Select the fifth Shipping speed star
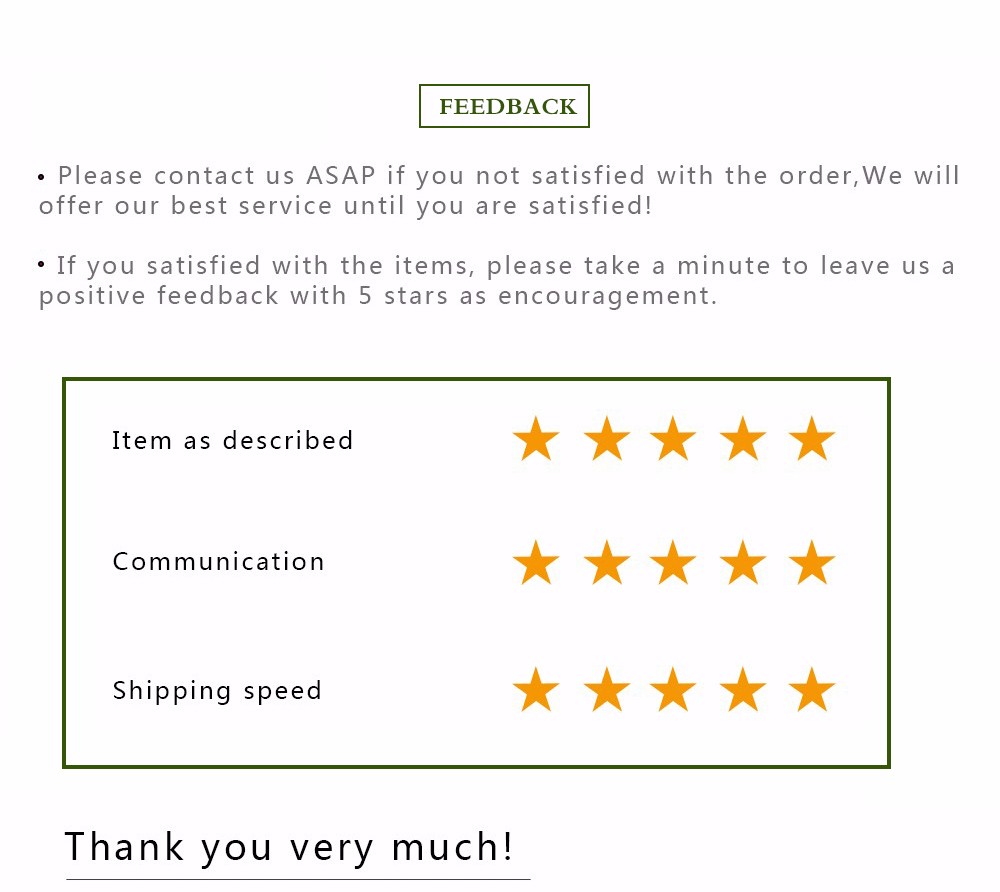 click(811, 691)
